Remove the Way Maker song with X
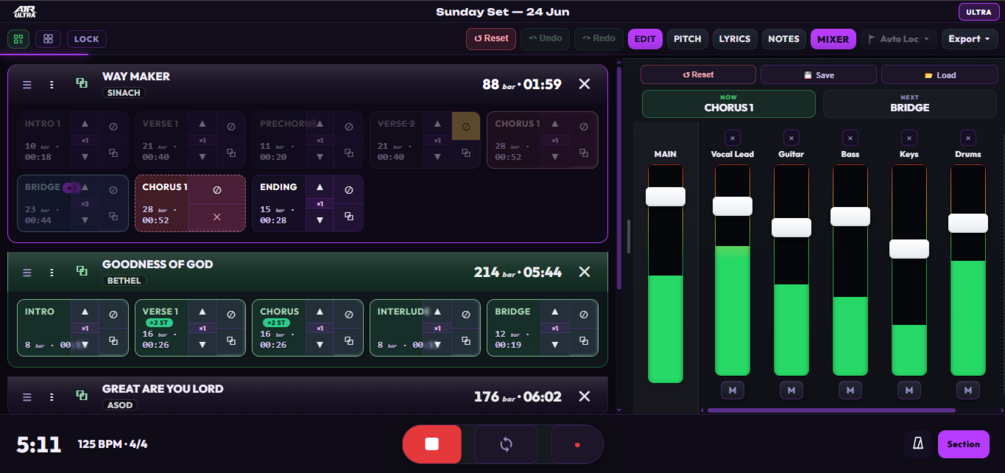This screenshot has height=473, width=1005. click(x=585, y=84)
